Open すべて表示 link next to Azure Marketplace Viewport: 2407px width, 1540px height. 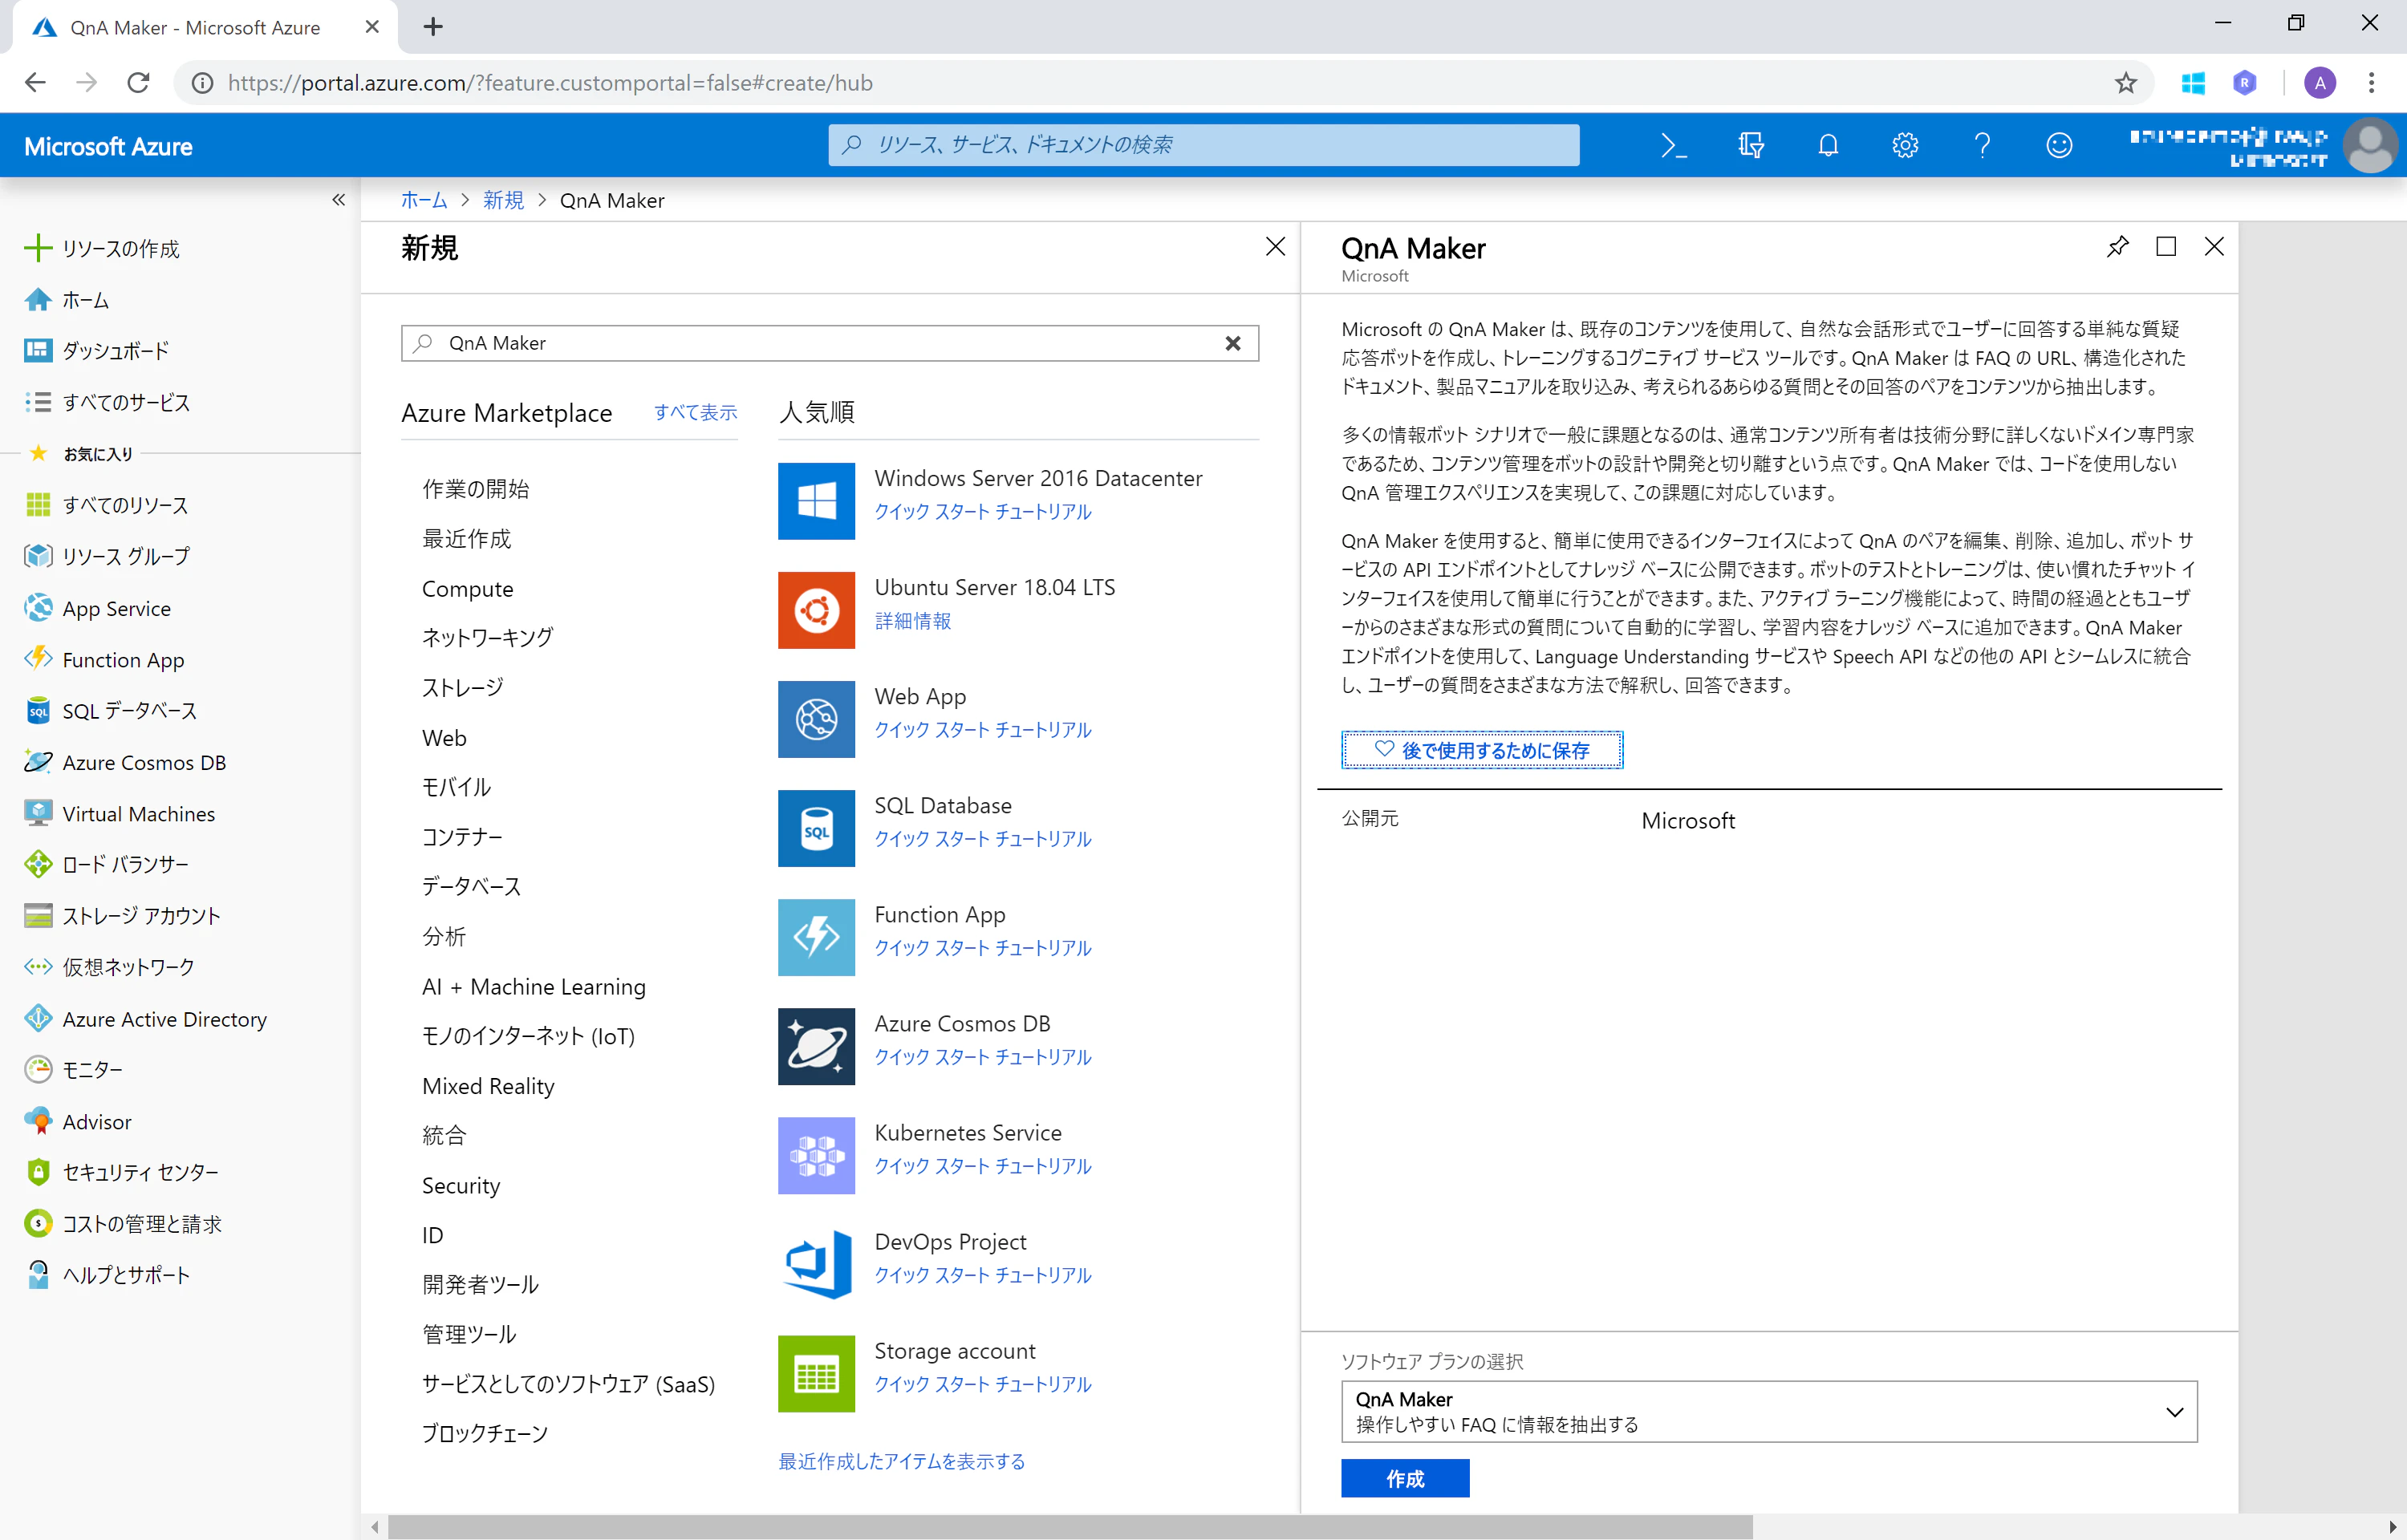coord(695,412)
